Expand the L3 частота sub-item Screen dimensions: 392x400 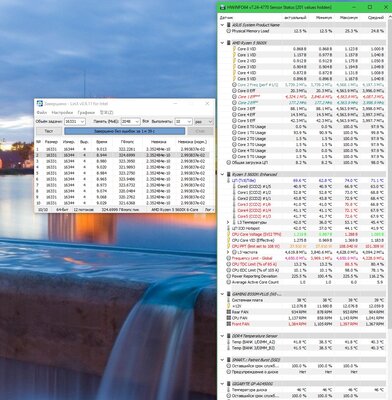[x=228, y=252]
